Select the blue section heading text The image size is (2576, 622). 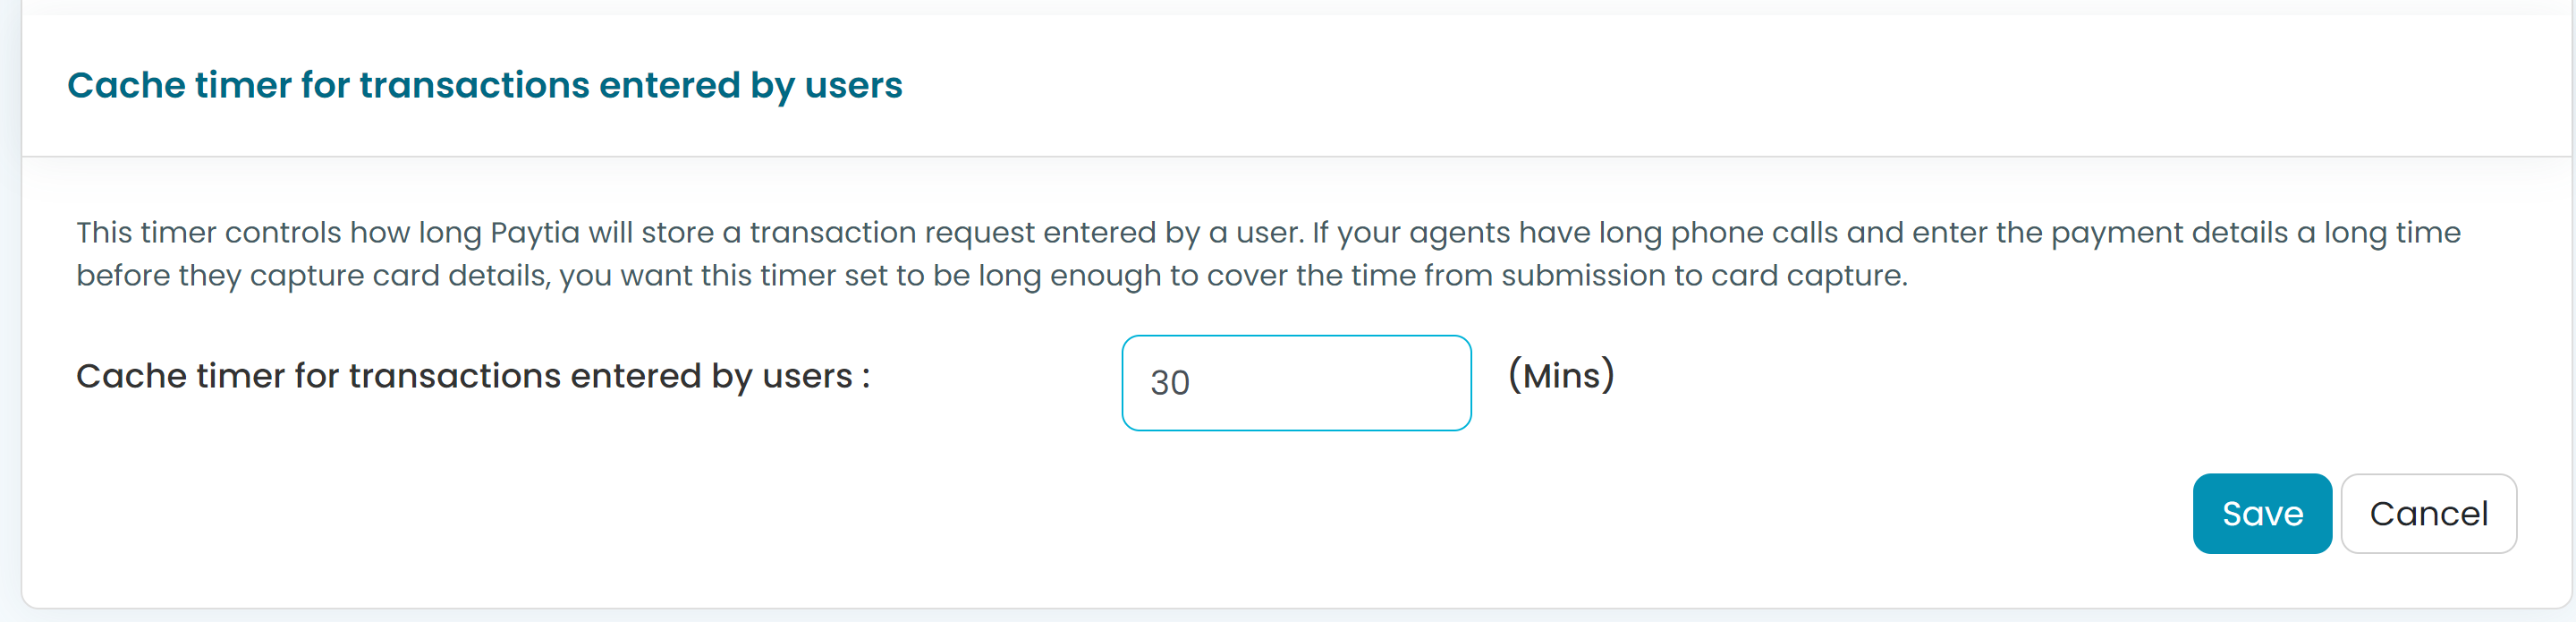click(484, 85)
